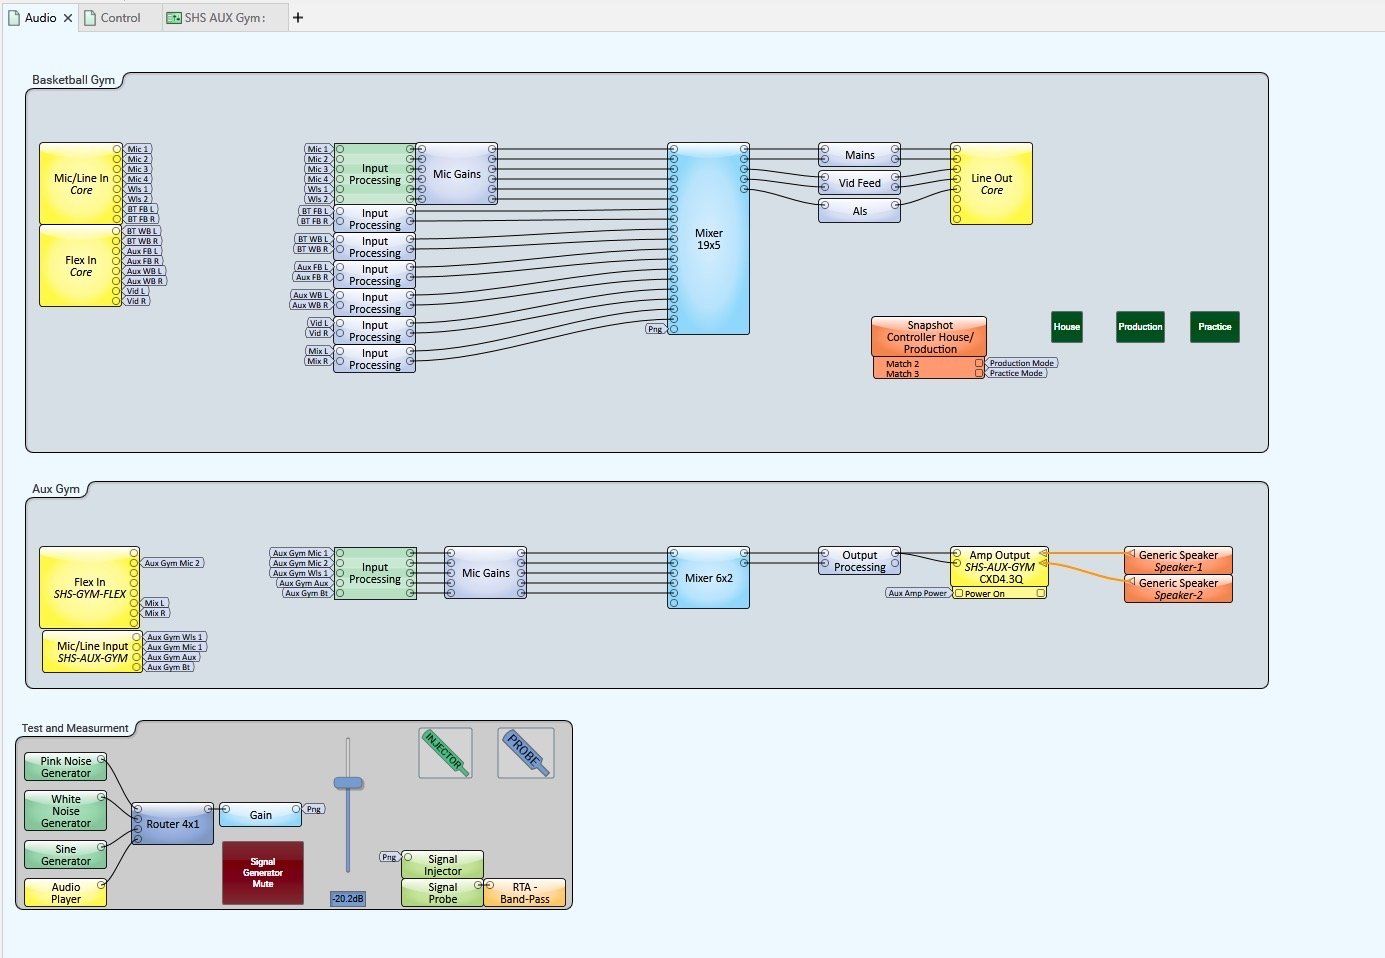
Task: Add a new schematic page with plus
Action: point(298,17)
